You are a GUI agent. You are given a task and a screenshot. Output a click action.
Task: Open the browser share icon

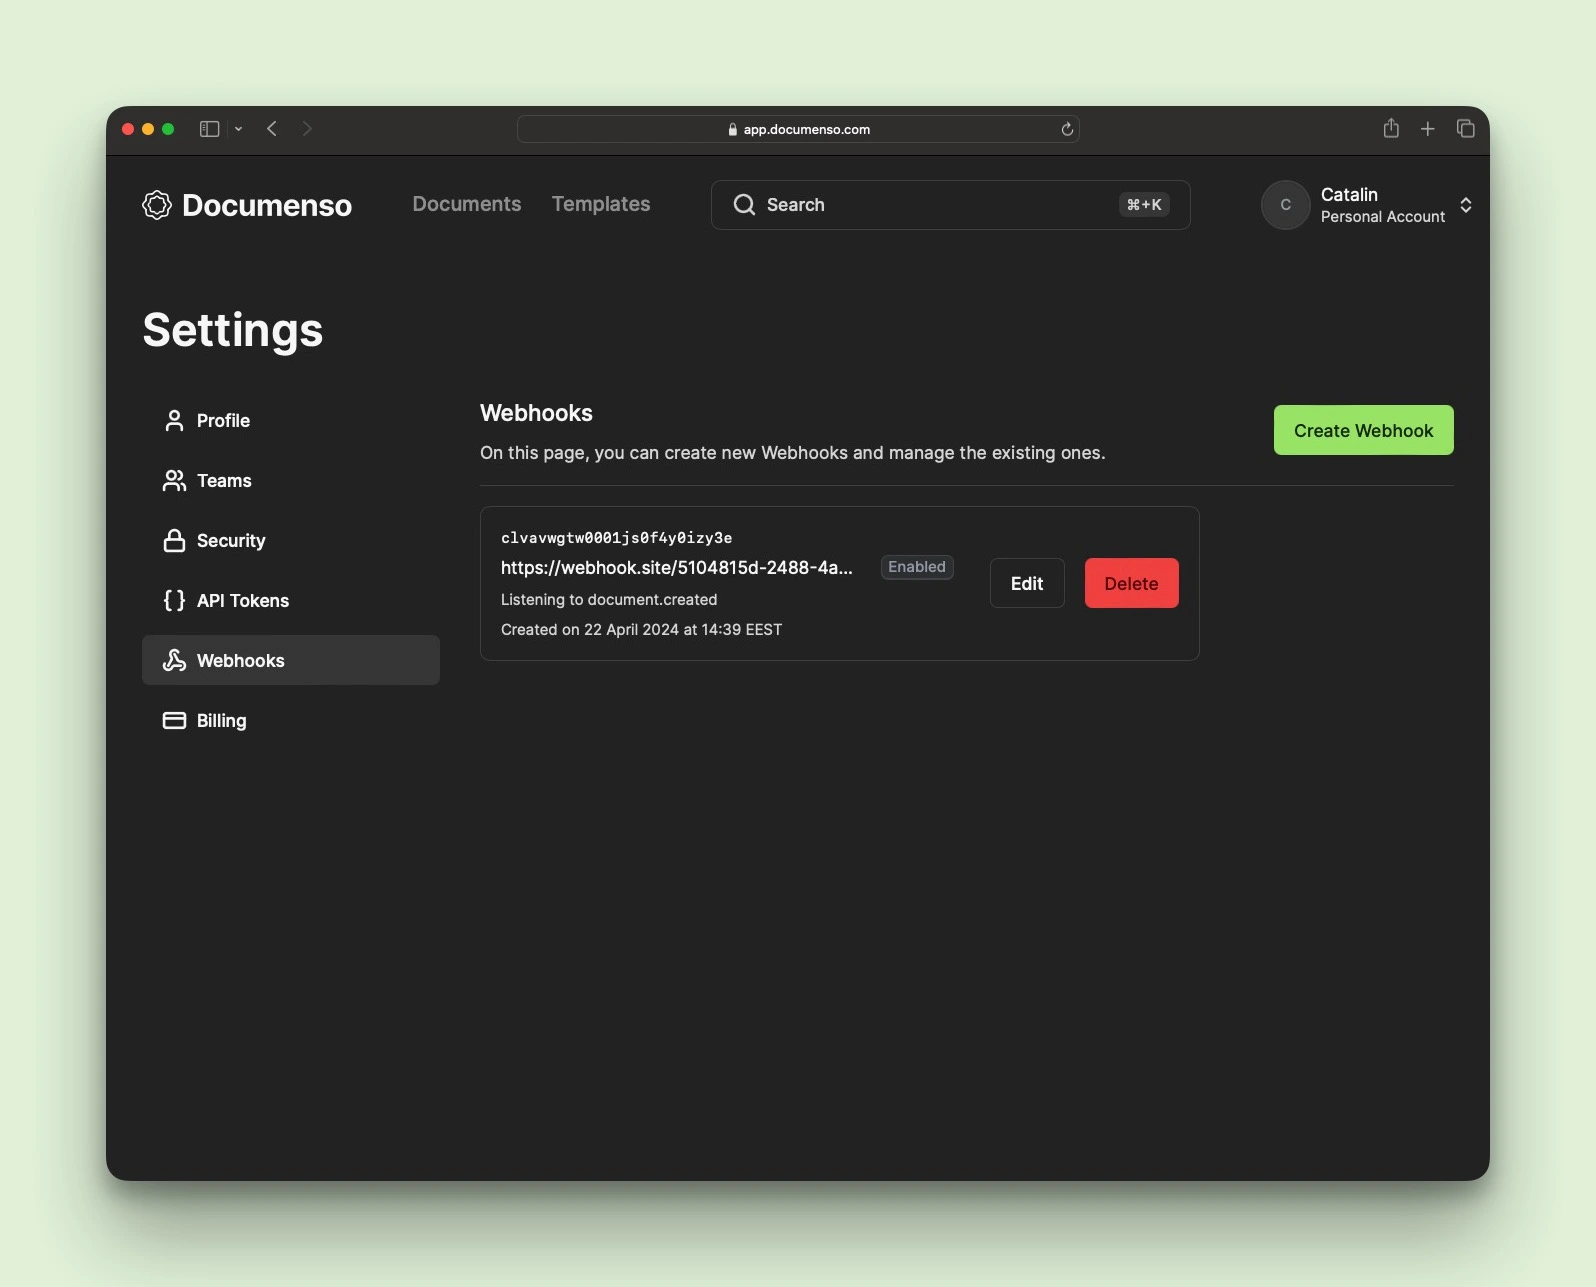point(1390,128)
